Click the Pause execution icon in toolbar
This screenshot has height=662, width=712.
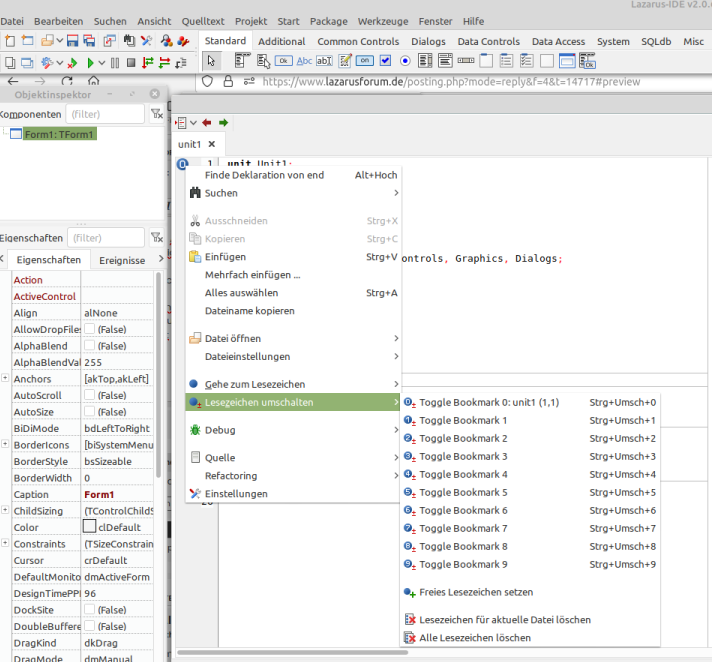[114, 63]
